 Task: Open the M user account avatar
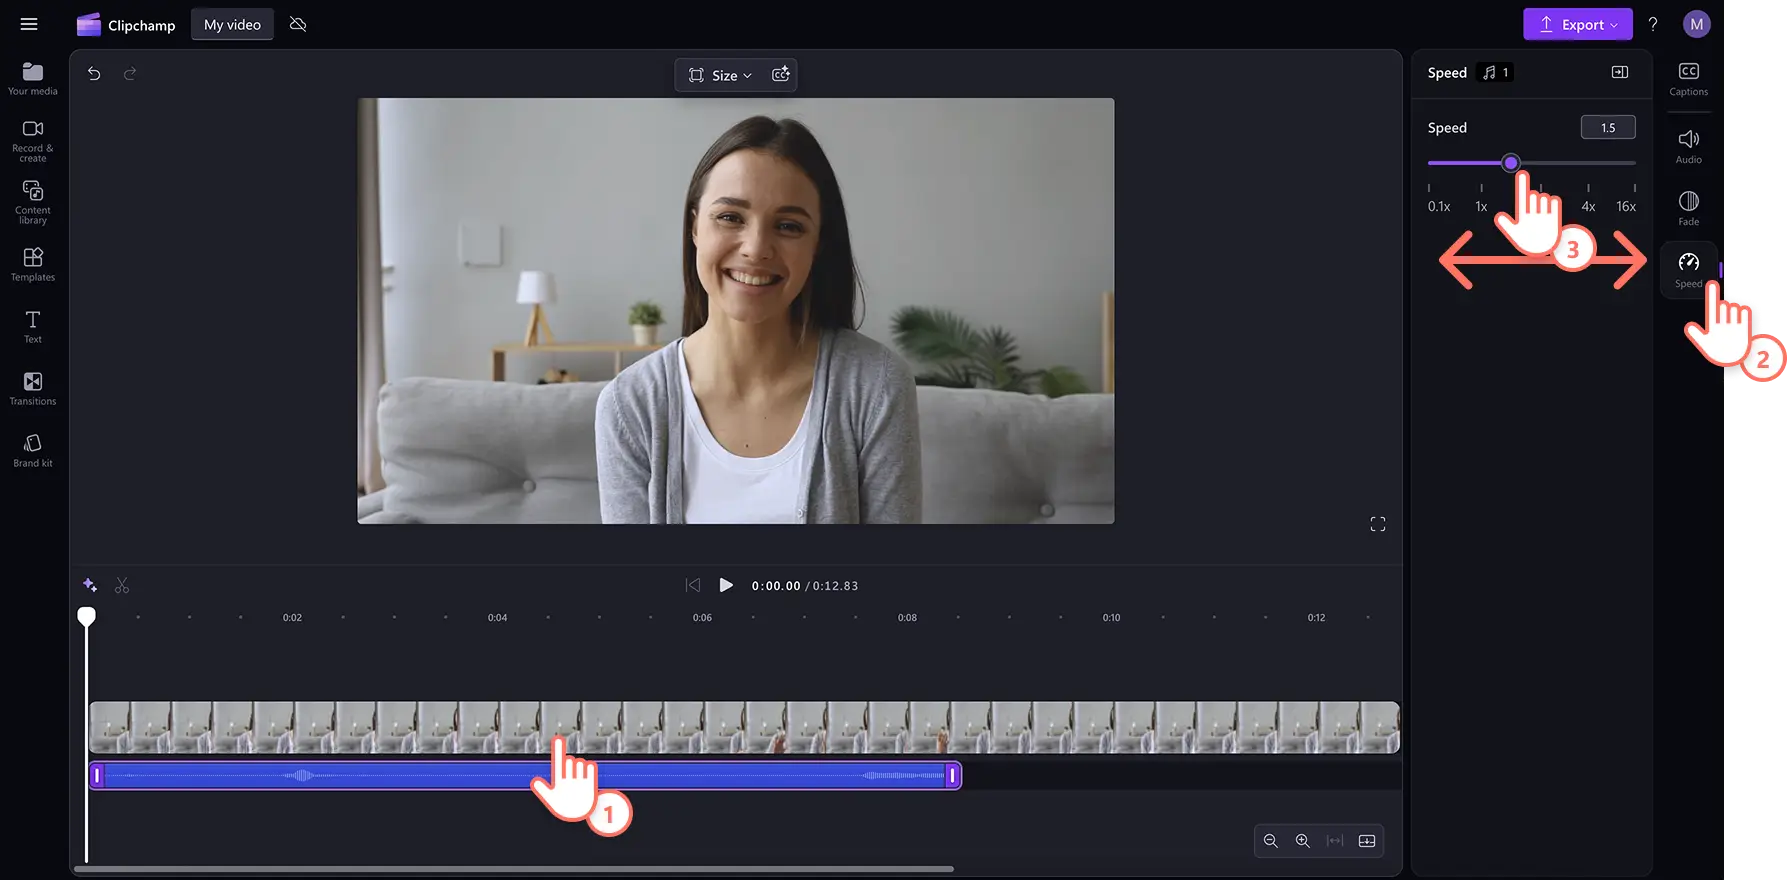[x=1696, y=25]
